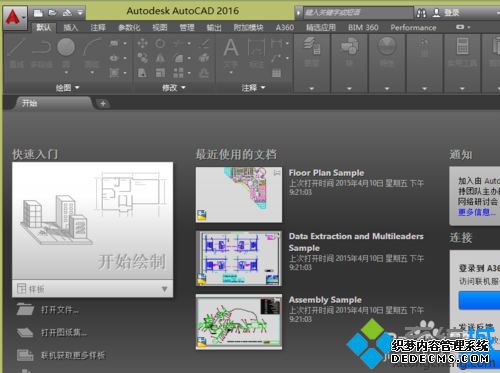Select the Fillet tool icon
Viewport: 500px width, 373px height.
pyautogui.click(x=179, y=58)
